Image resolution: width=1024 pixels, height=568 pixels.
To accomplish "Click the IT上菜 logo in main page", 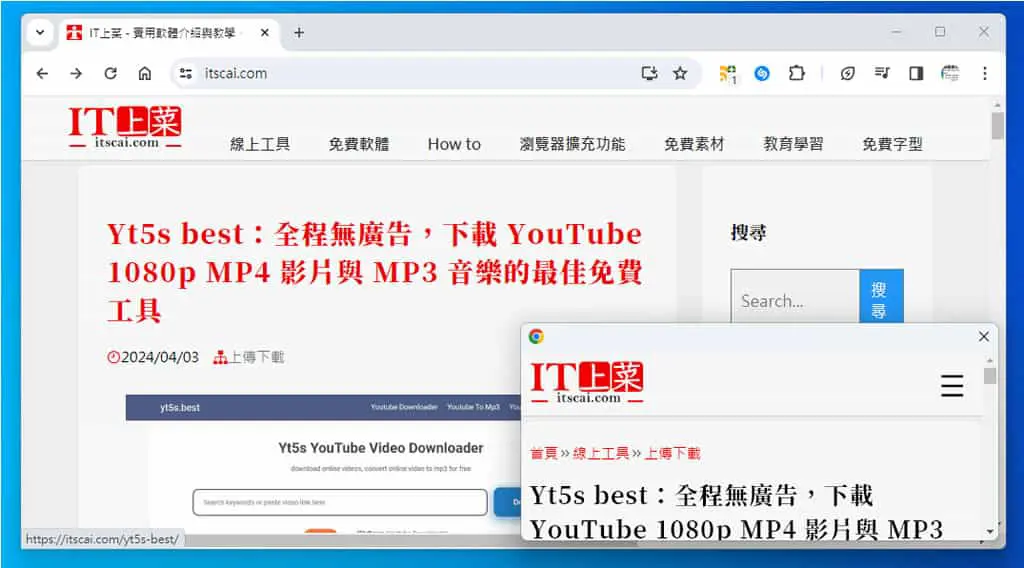I will (x=125, y=128).
